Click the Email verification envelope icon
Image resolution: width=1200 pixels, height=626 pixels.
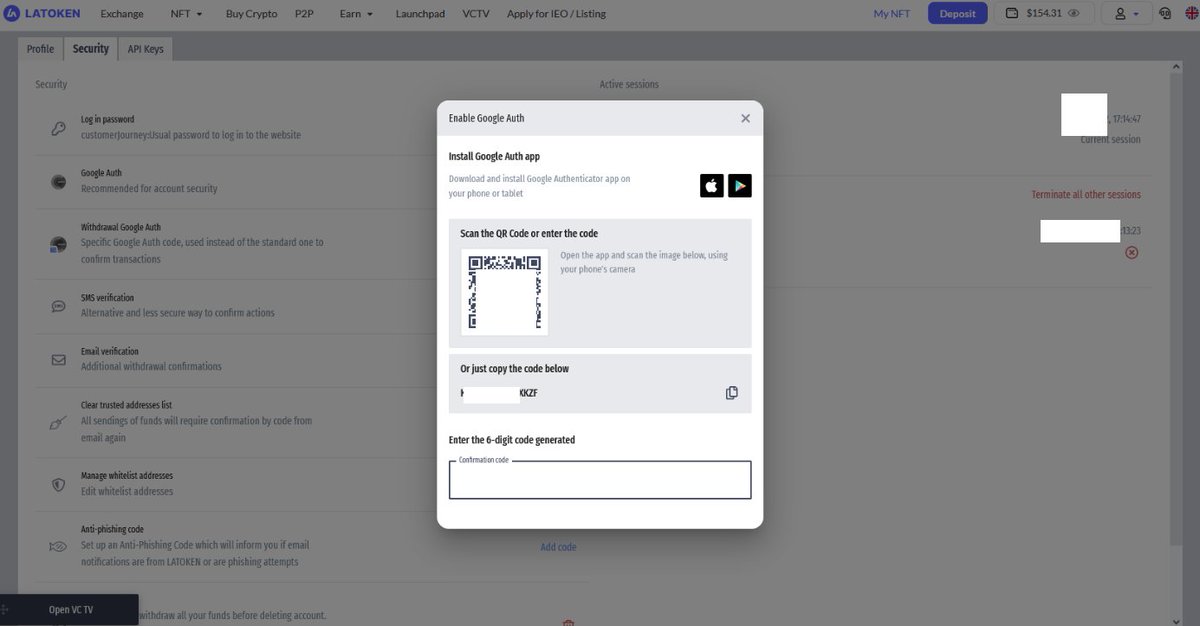coord(59,359)
